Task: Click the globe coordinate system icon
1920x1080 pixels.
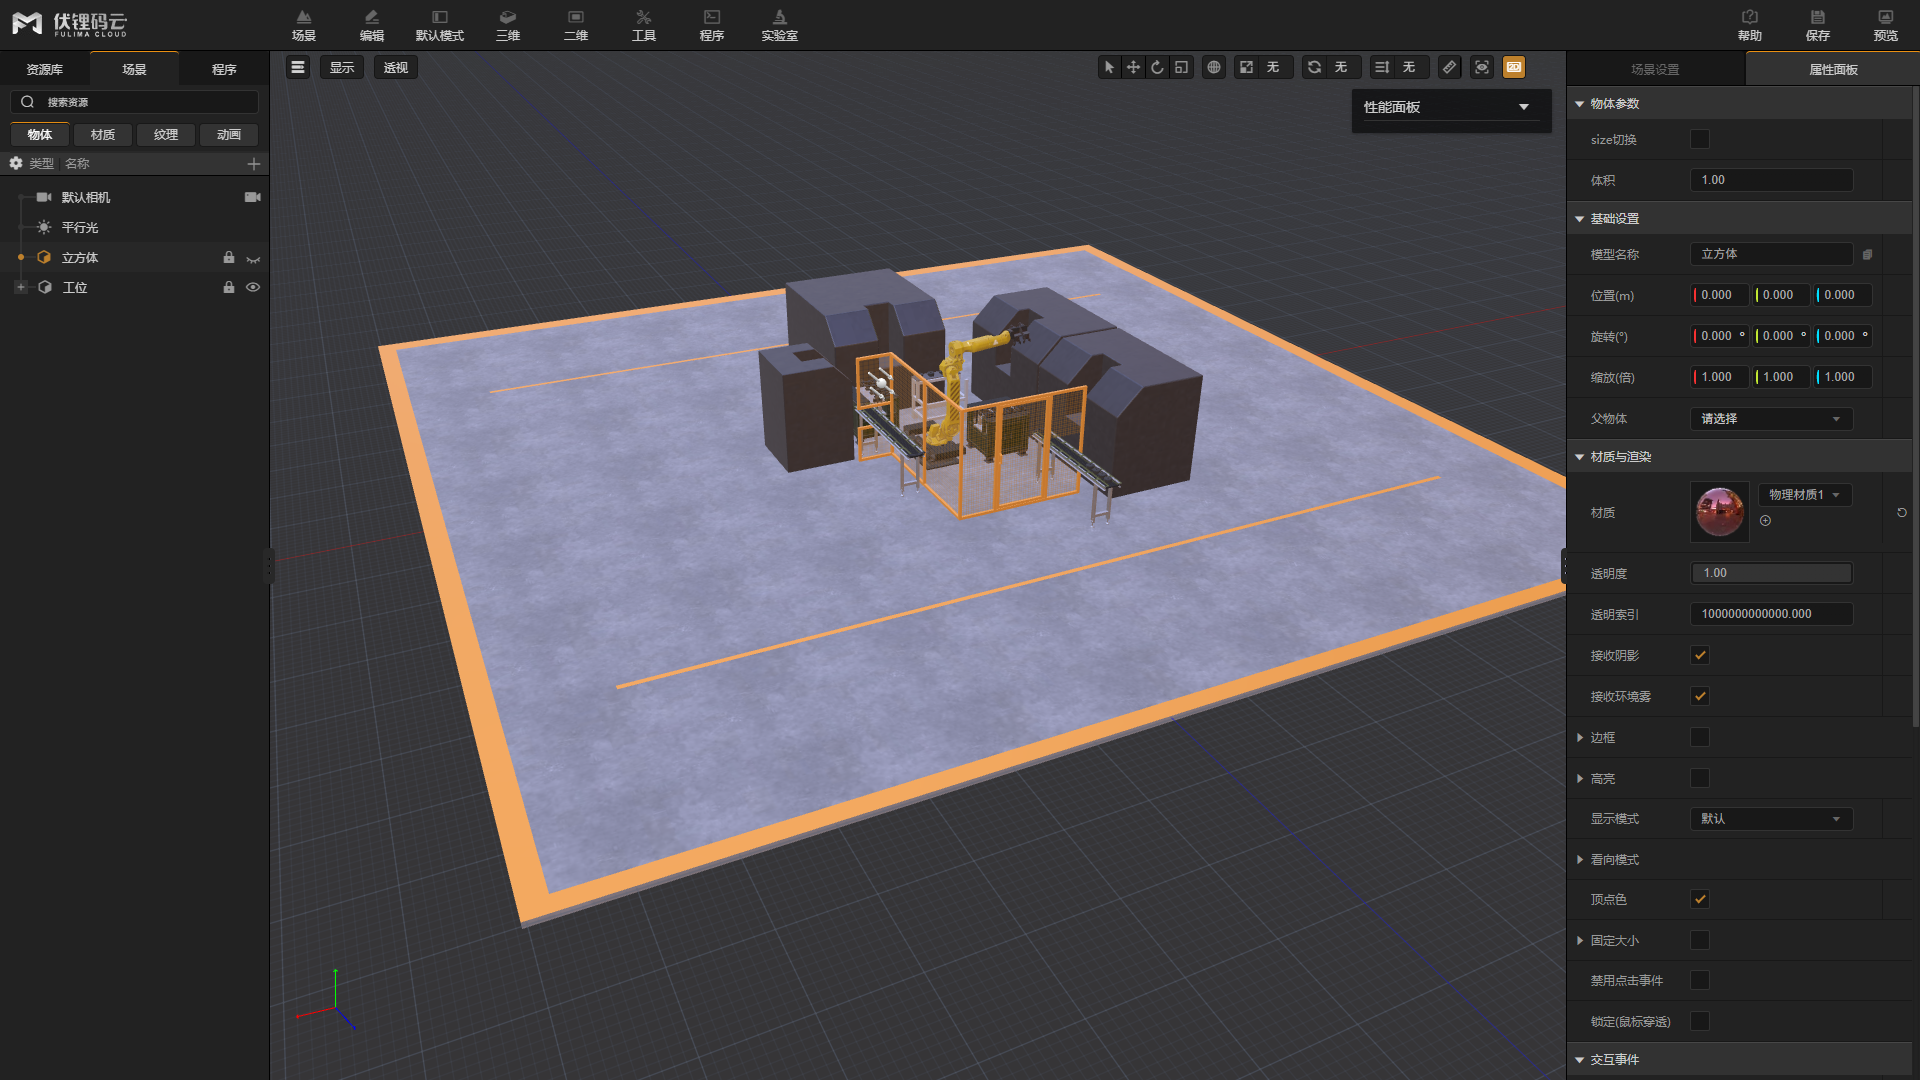Action: click(1214, 67)
